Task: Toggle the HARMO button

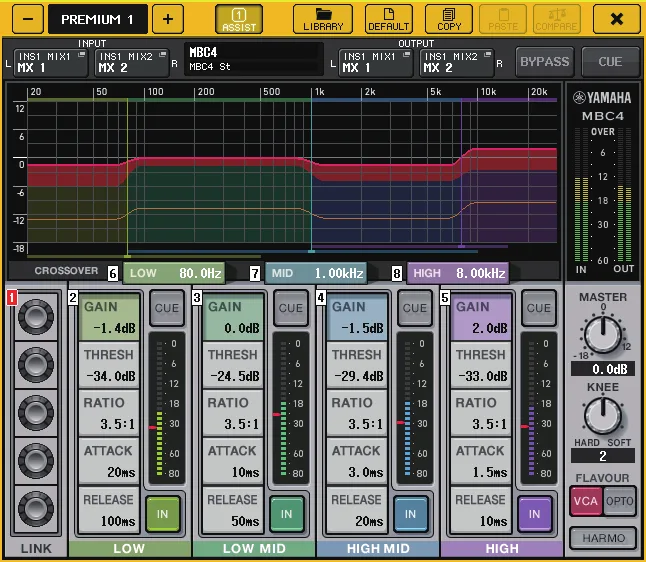Action: [x=603, y=538]
